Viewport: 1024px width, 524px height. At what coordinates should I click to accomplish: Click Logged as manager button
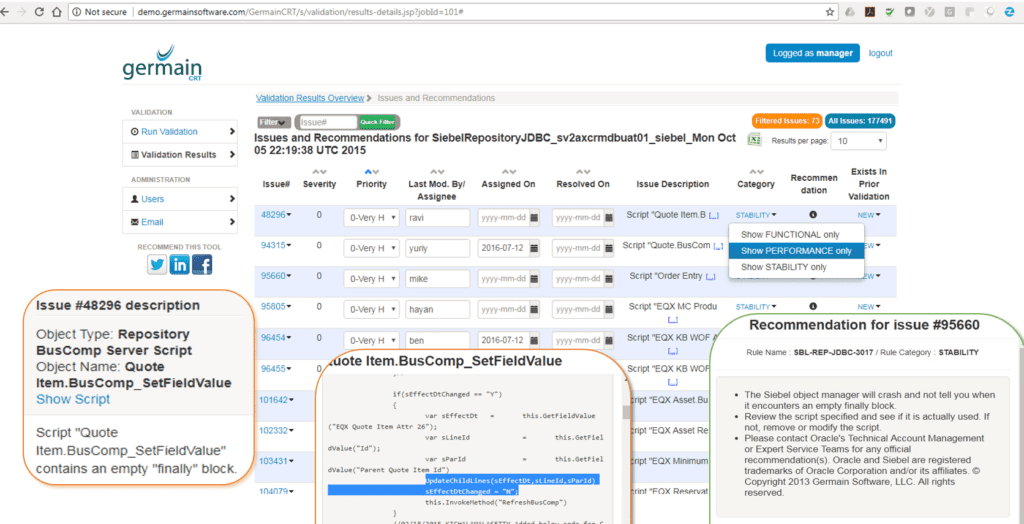pos(812,53)
